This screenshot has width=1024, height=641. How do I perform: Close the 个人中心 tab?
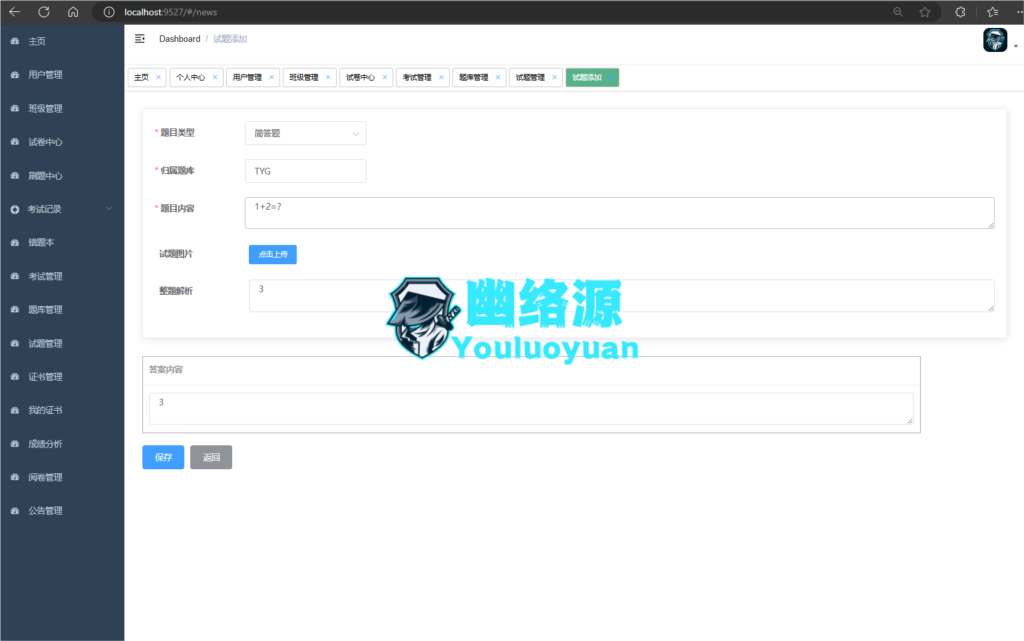click(215, 77)
